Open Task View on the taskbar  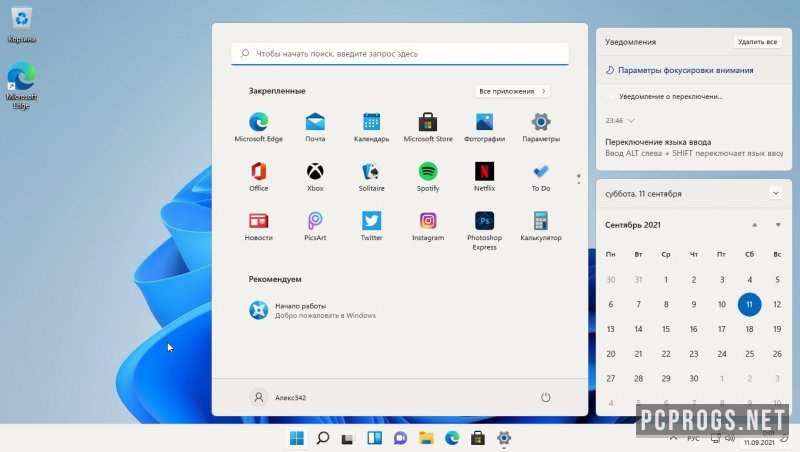348,438
